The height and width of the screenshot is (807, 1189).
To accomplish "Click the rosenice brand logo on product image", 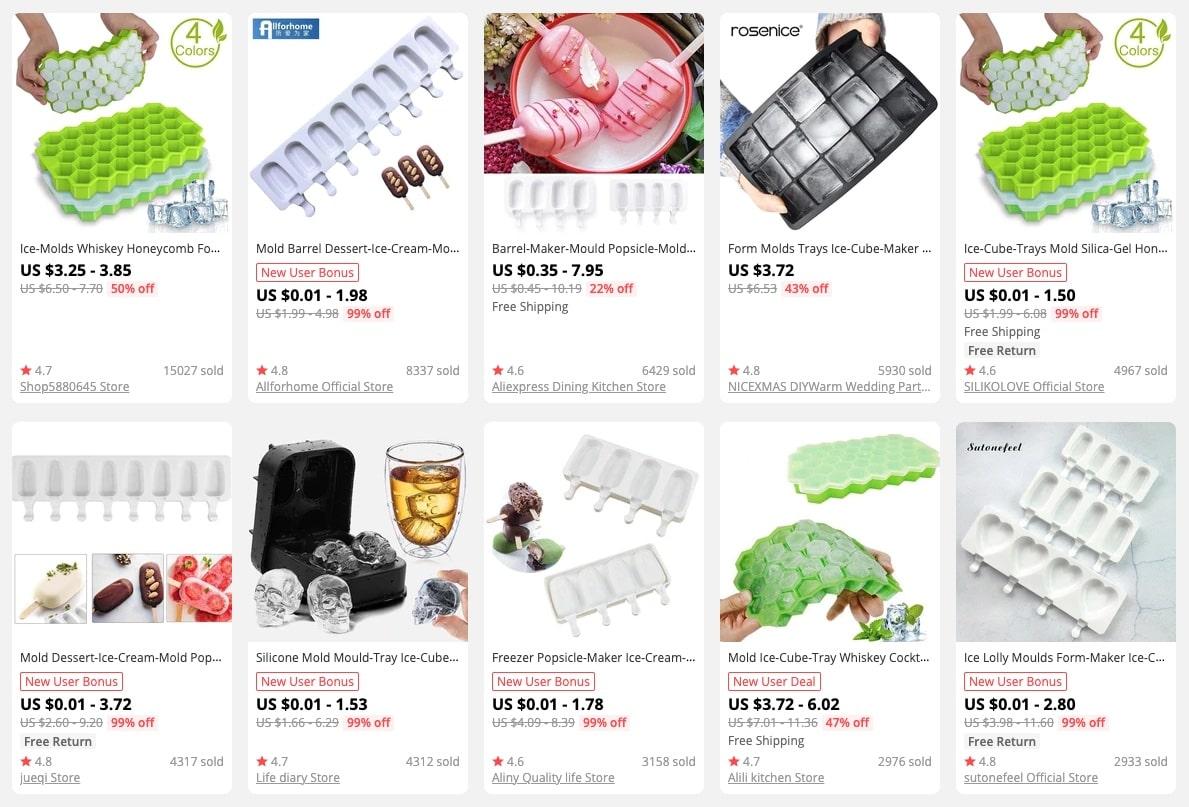I will pyautogui.click(x=765, y=30).
